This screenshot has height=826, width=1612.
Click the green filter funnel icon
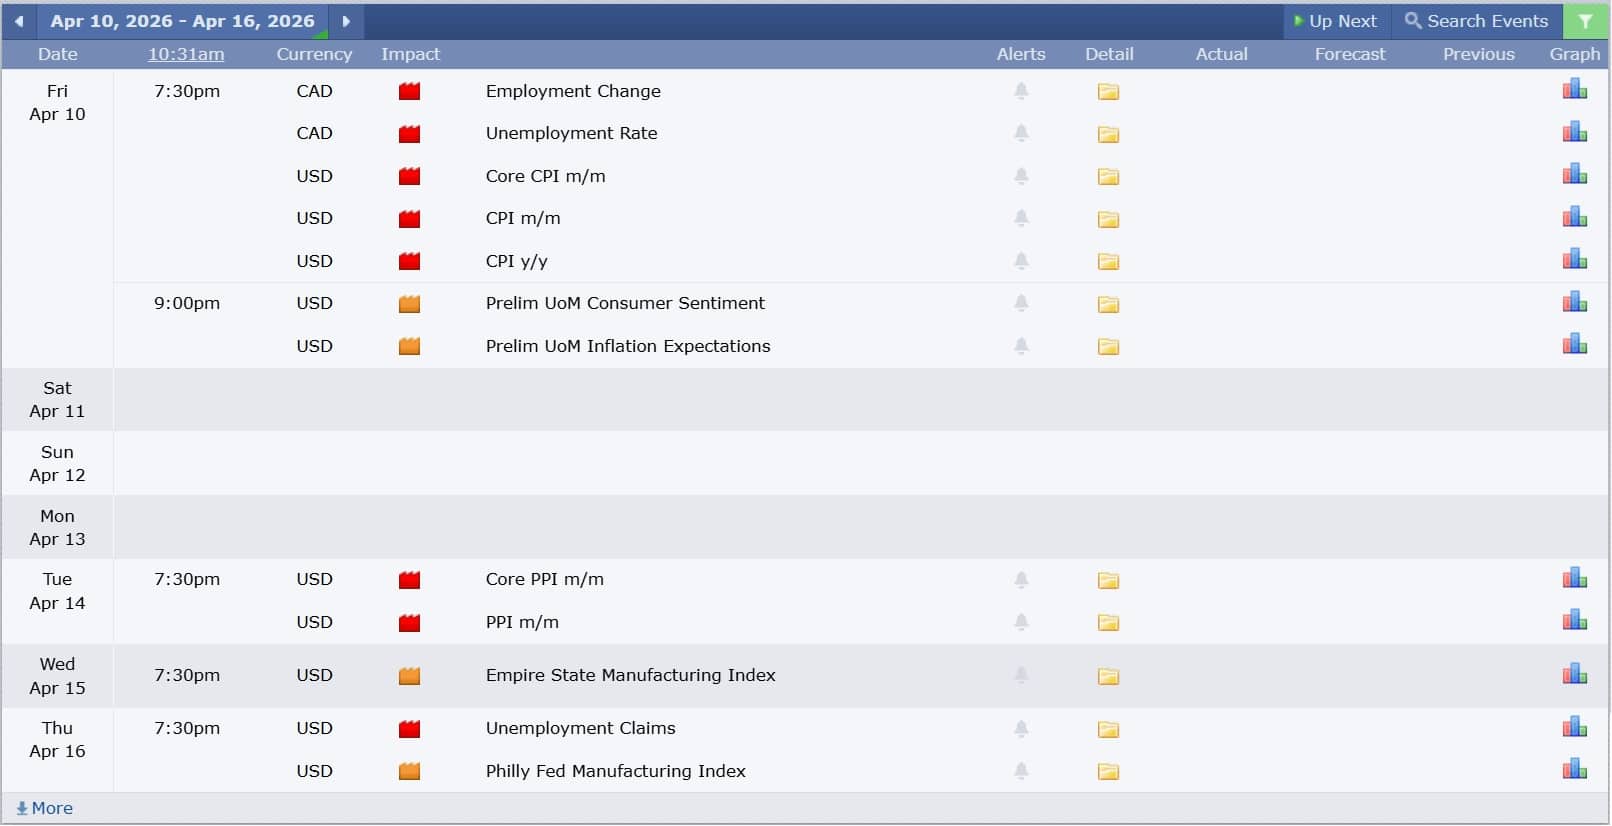(x=1585, y=21)
